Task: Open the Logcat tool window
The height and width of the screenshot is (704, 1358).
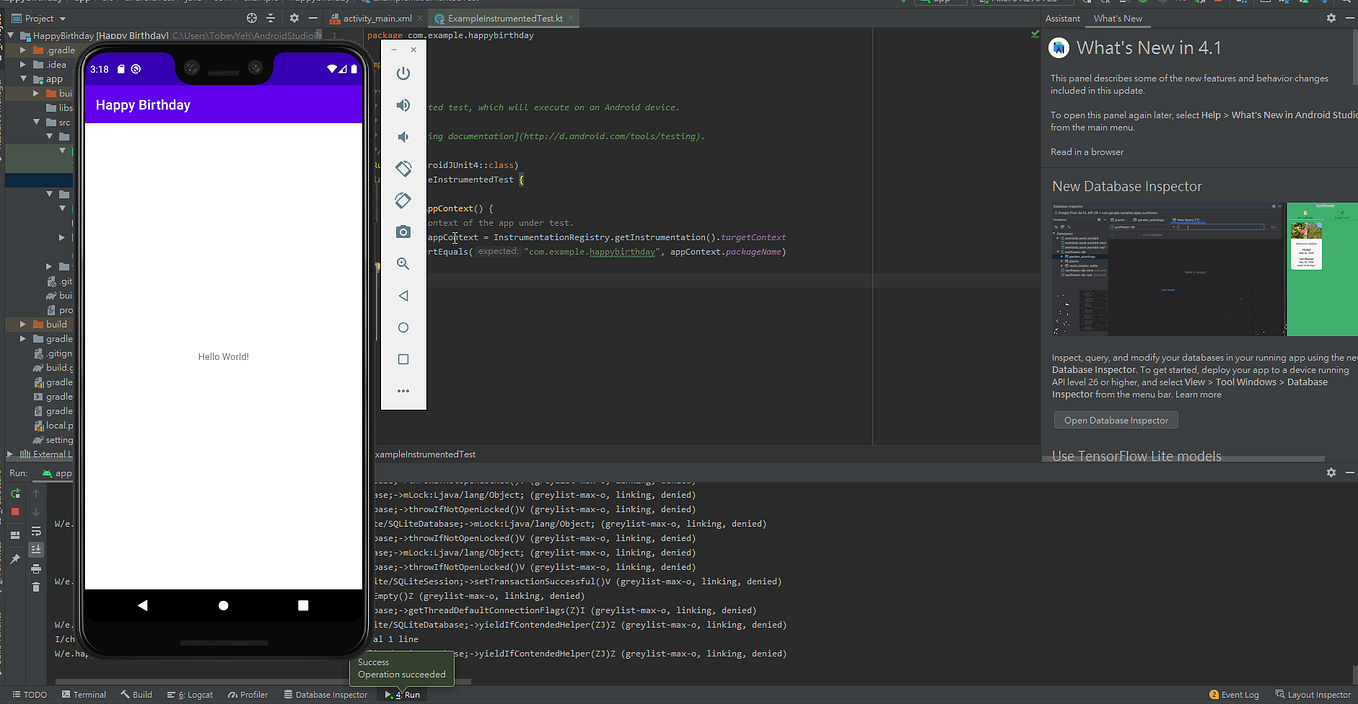Action: click(190, 694)
